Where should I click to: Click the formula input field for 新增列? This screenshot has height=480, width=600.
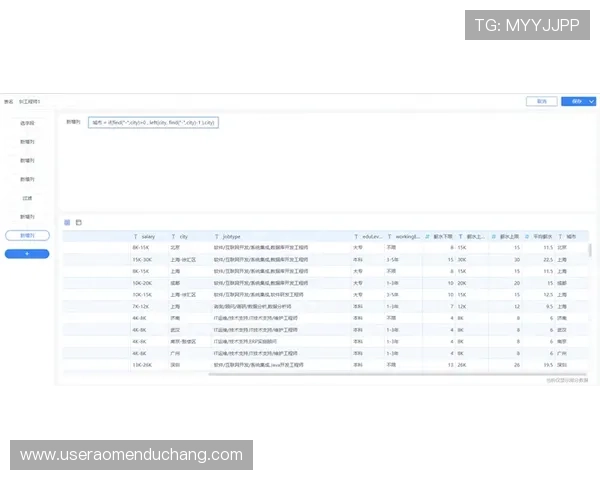click(x=152, y=122)
